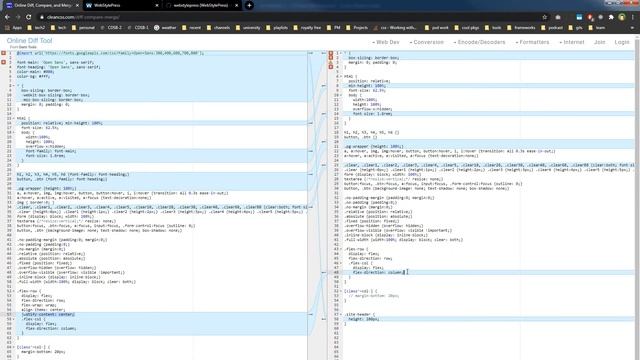This screenshot has height=360, width=640.
Task: Collapse the html block at left line 15
Action: [x=14, y=118]
